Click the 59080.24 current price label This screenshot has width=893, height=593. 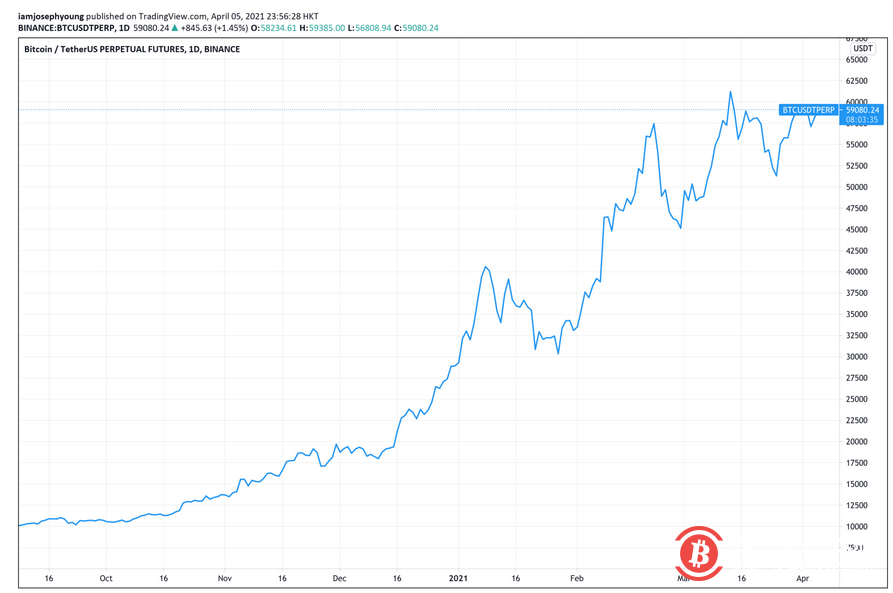tap(862, 110)
